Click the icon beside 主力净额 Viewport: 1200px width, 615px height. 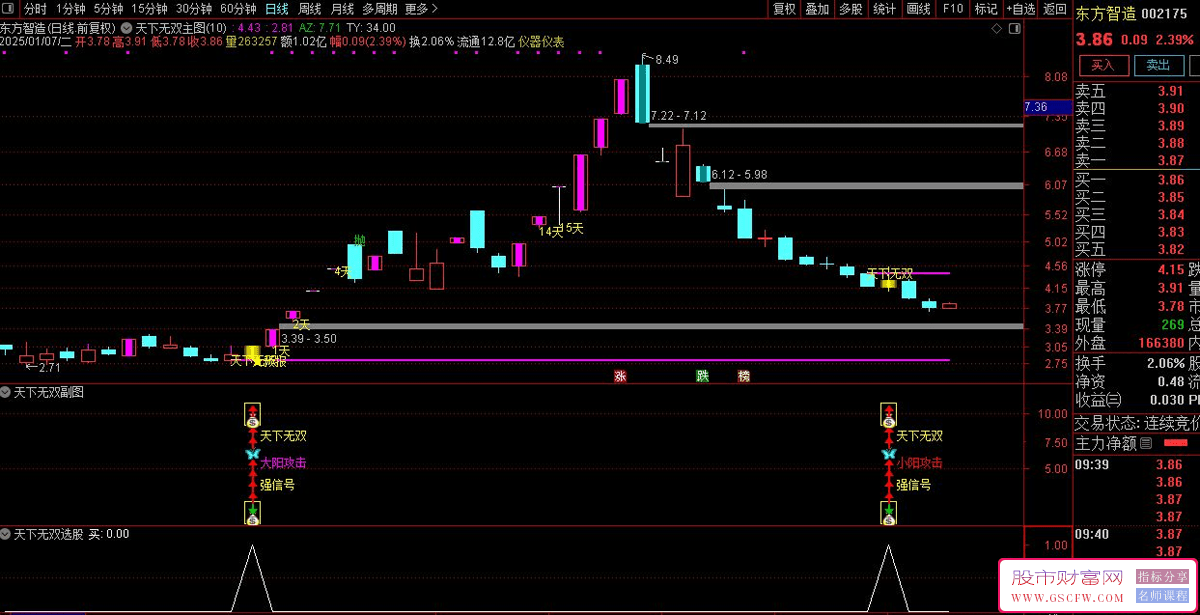click(x=1146, y=443)
